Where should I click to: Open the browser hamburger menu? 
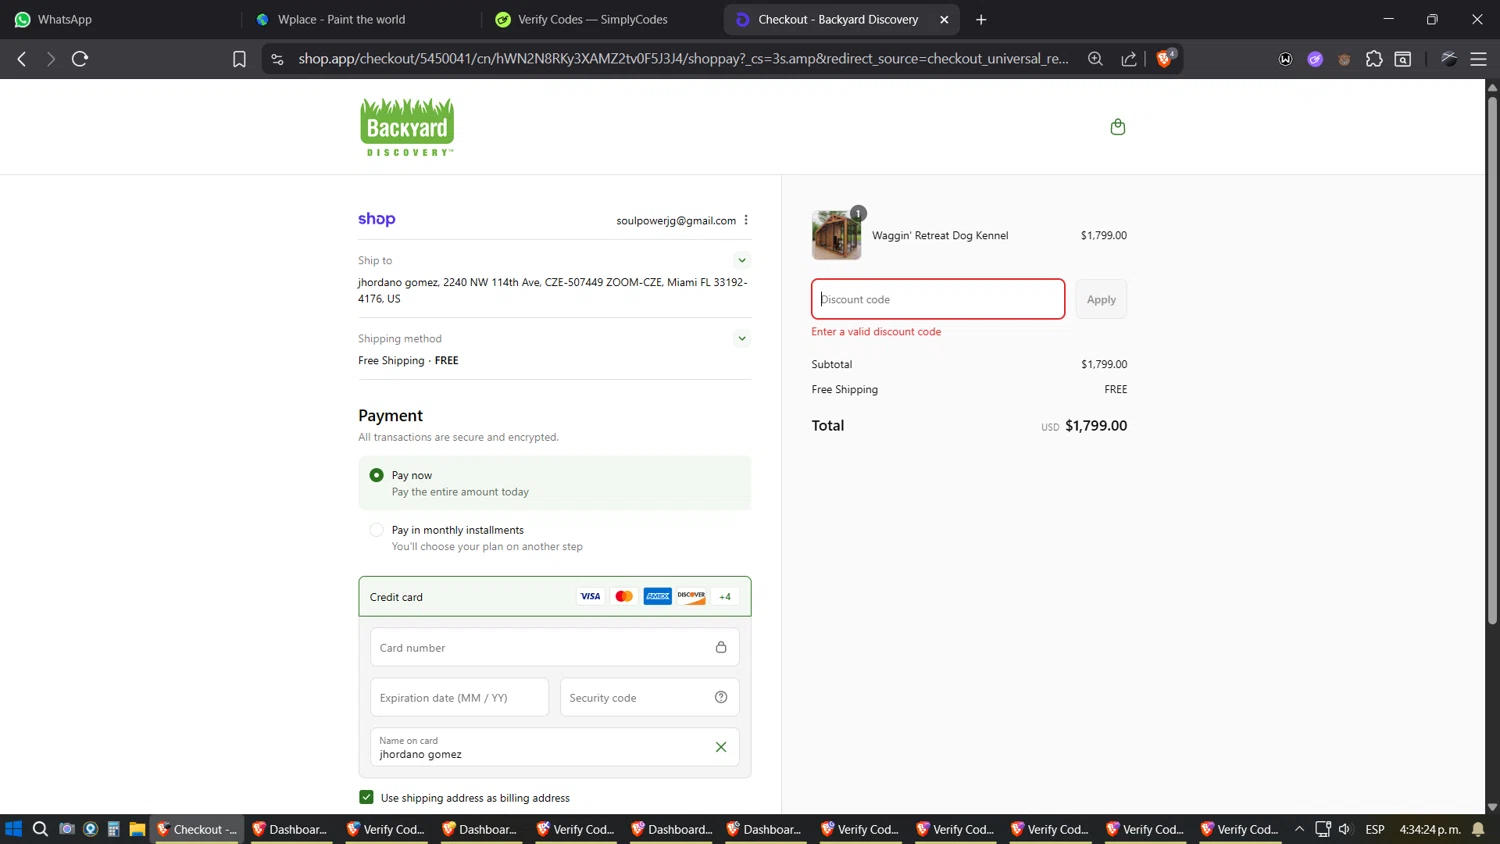pos(1478,59)
